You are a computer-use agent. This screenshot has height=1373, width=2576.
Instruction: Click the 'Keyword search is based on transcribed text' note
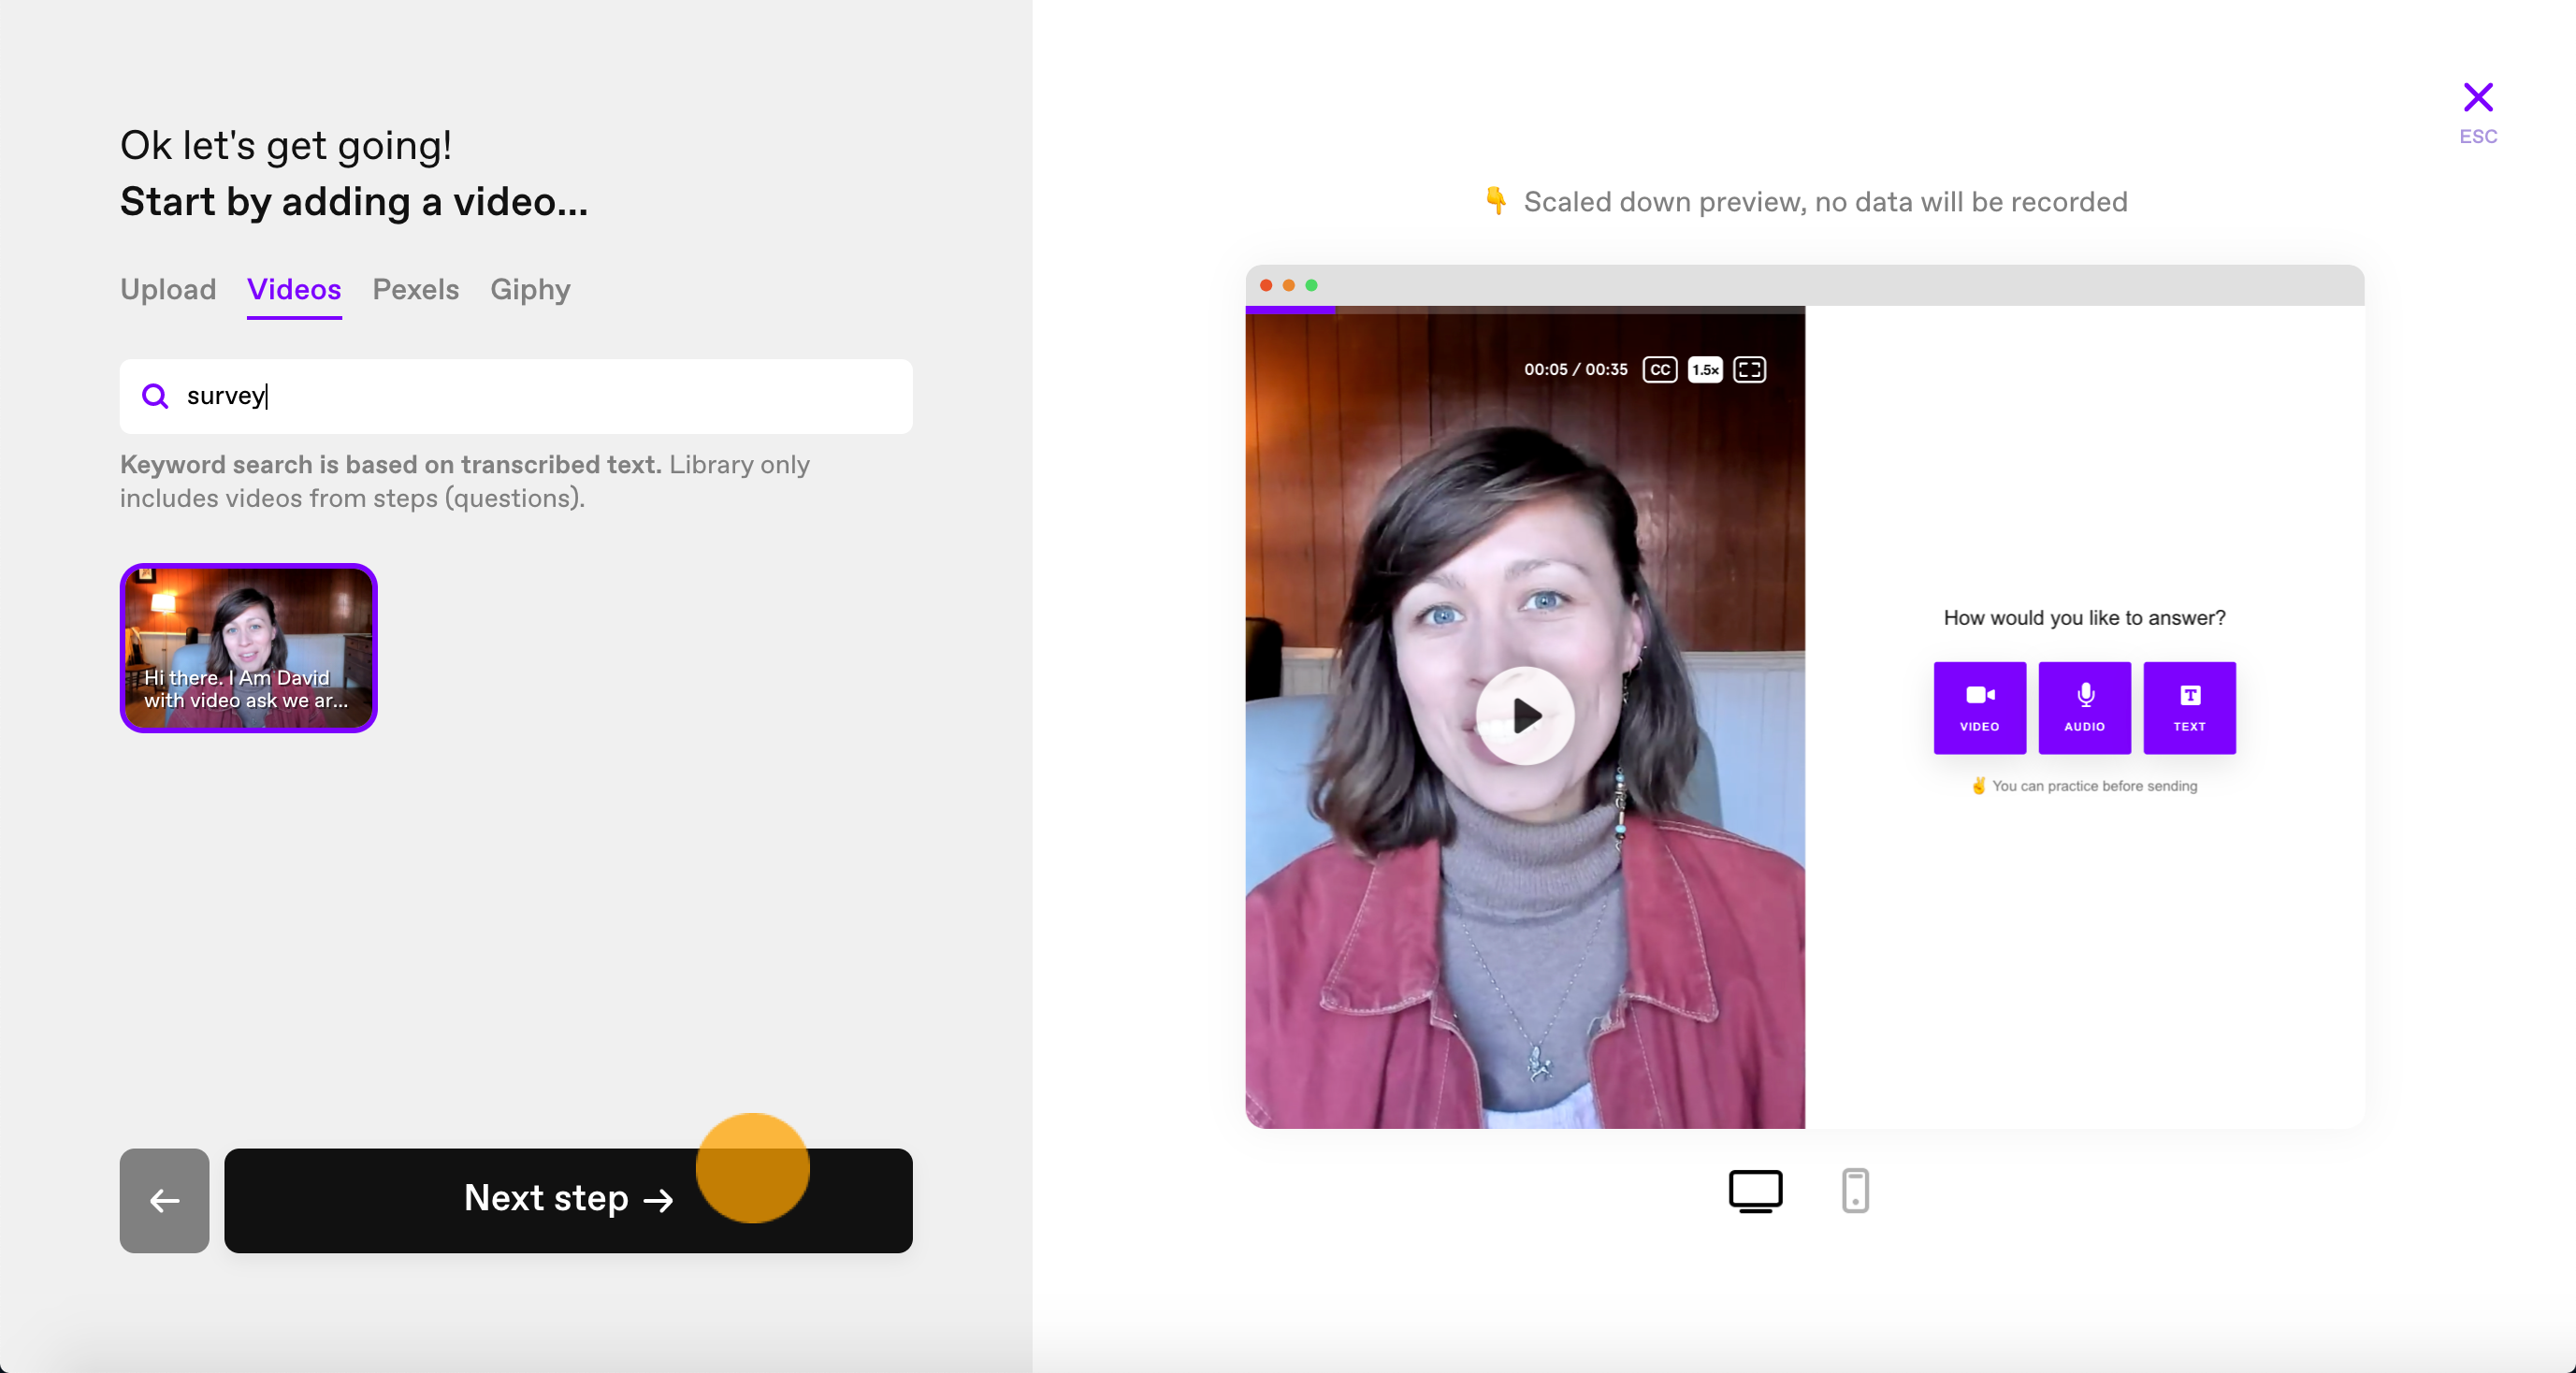pyautogui.click(x=391, y=465)
